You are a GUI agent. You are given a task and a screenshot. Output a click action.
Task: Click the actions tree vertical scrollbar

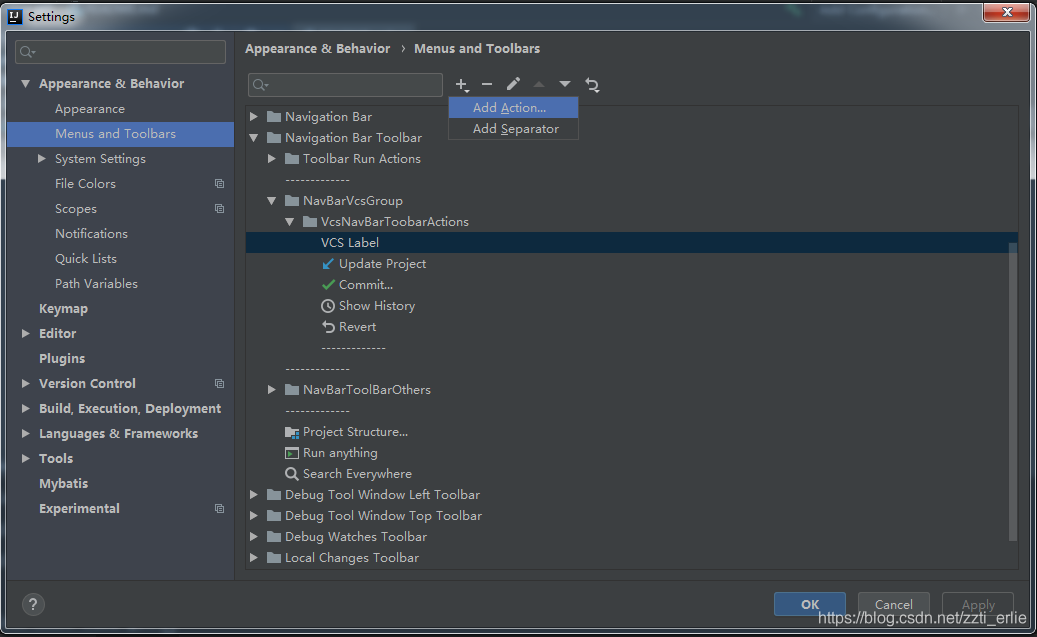point(1012,390)
